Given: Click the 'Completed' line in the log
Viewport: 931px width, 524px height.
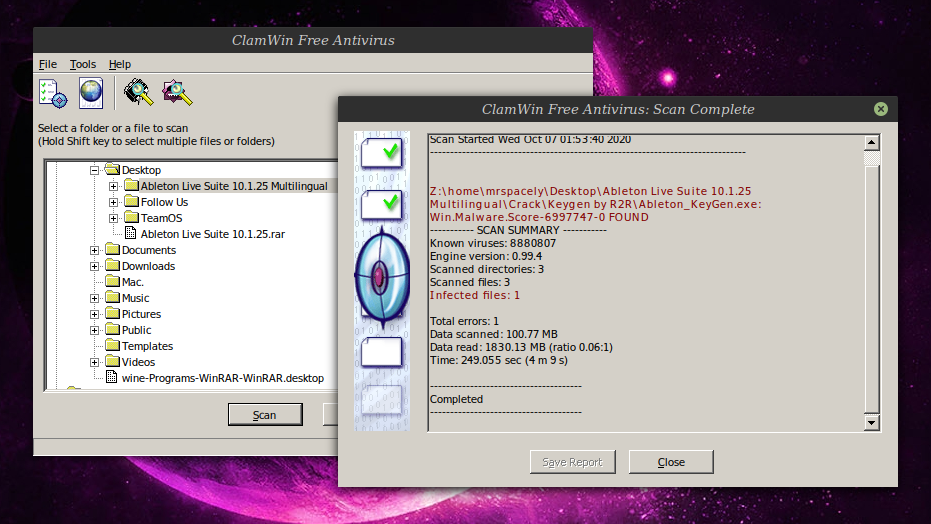Looking at the screenshot, I should click(x=456, y=400).
